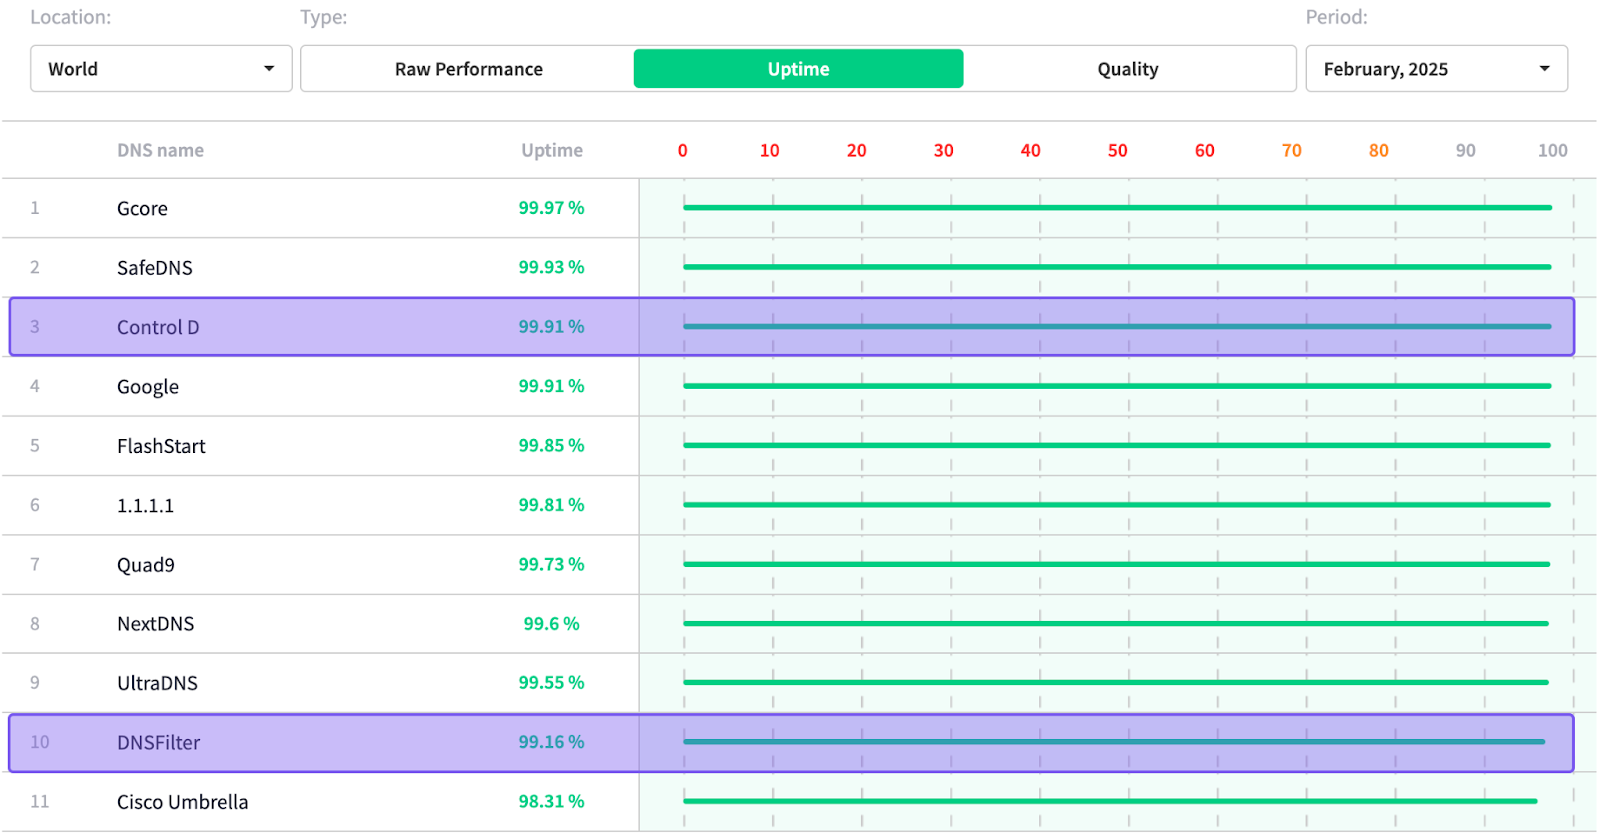This screenshot has height=835, width=1600.
Task: Click the Type: label
Action: tap(324, 17)
